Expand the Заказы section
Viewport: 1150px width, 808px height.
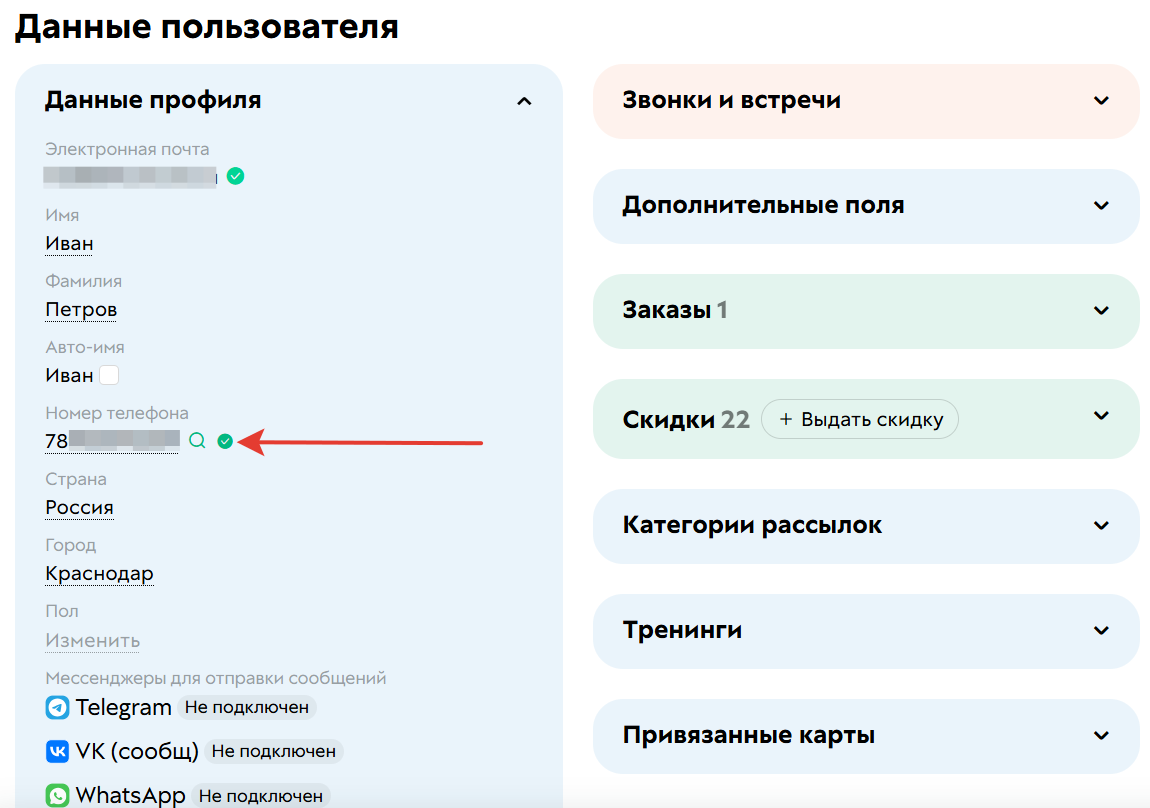1101,311
